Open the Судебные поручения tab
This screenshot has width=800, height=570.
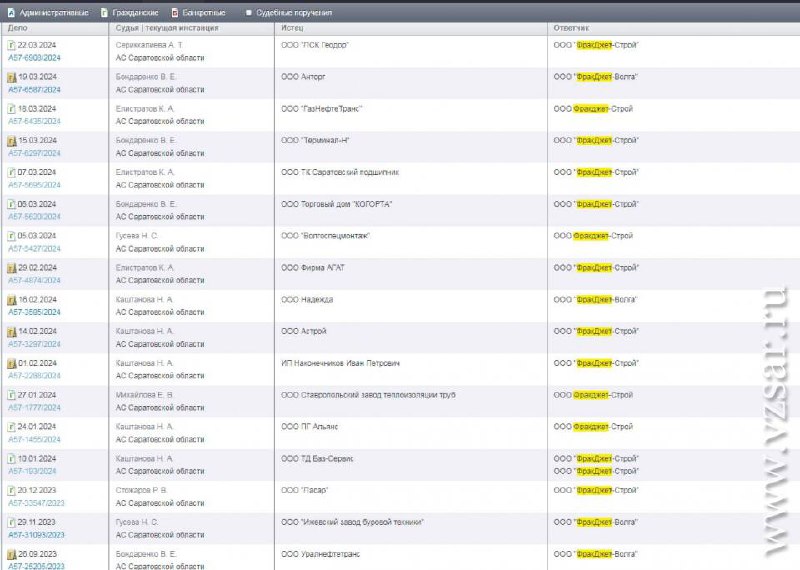289,12
